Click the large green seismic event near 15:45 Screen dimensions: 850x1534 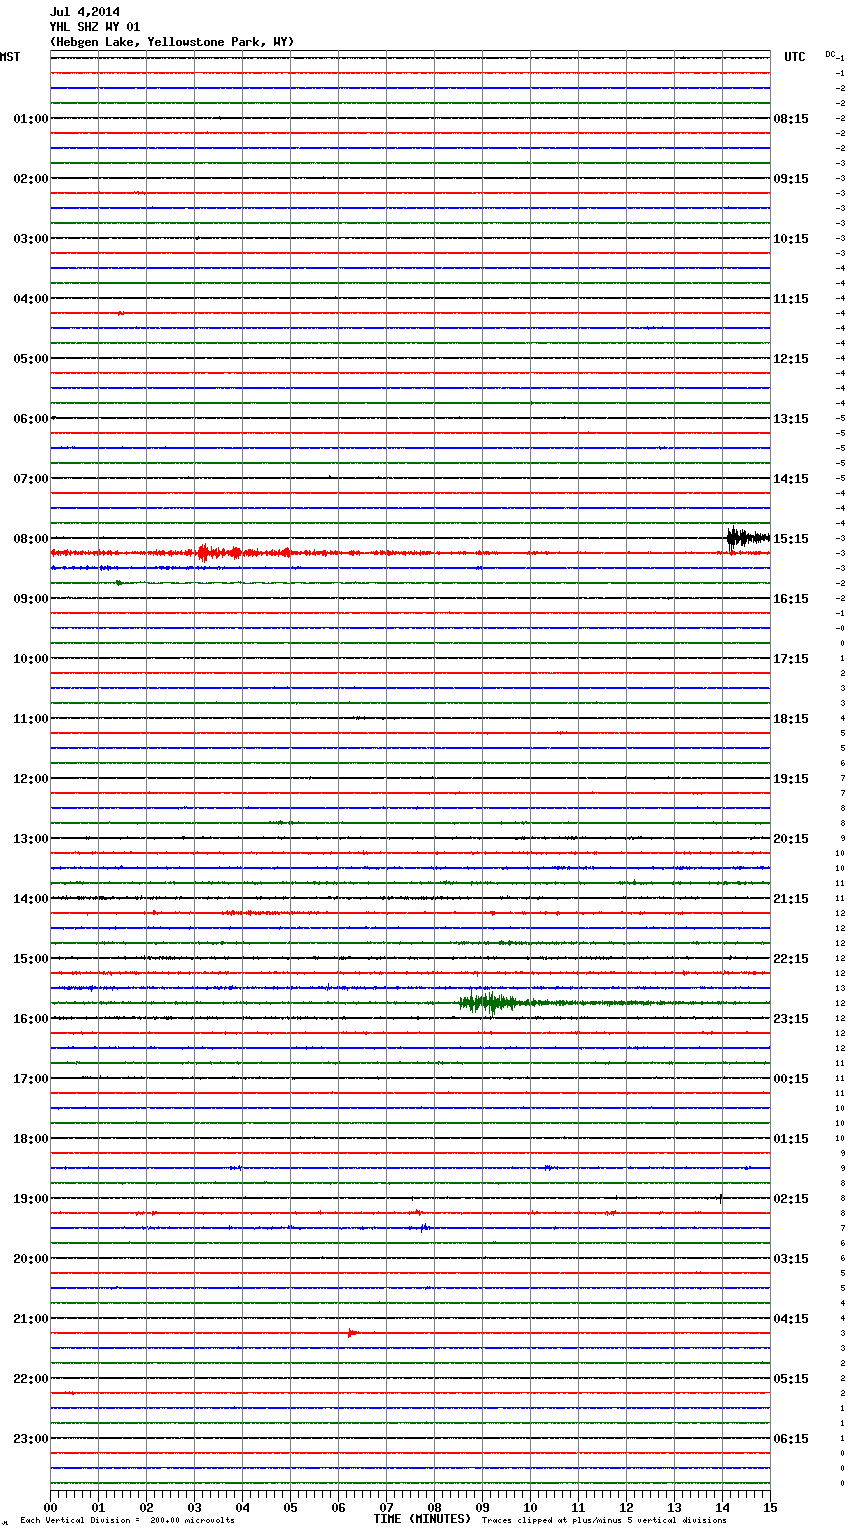coord(488,1003)
